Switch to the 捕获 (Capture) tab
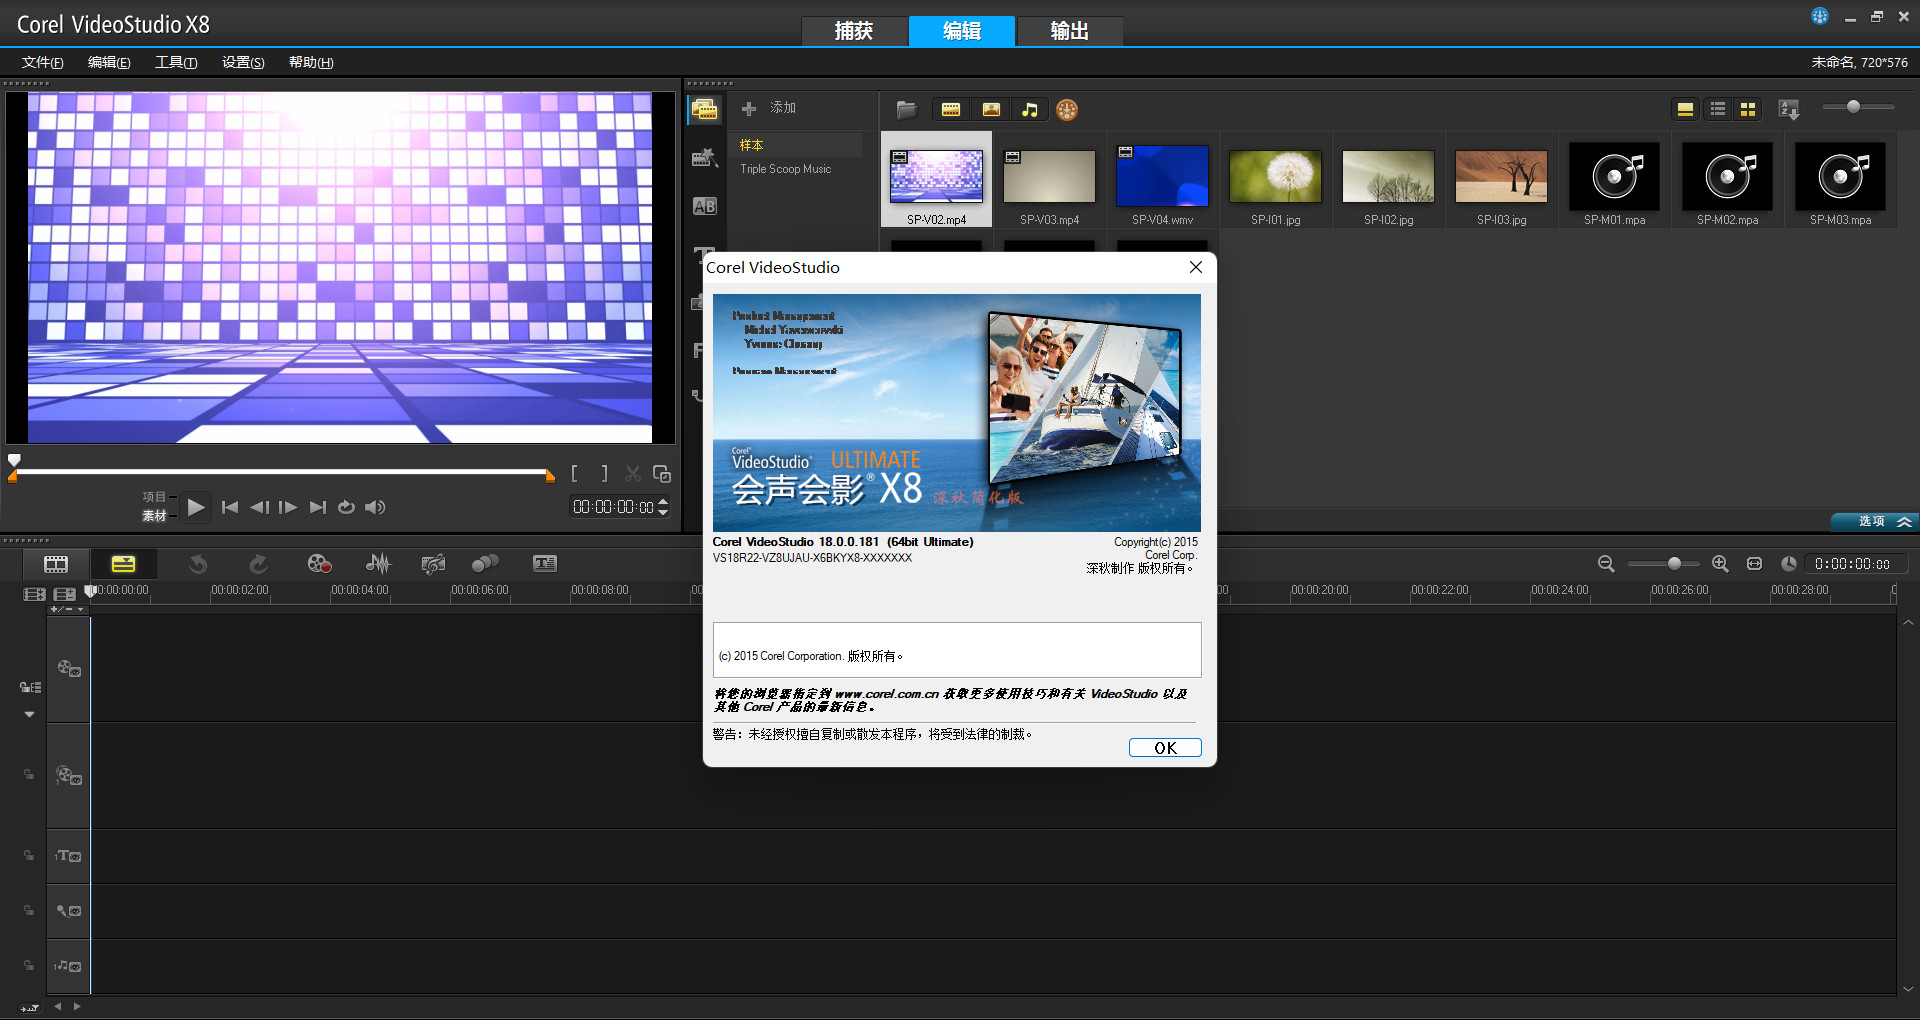The width and height of the screenshot is (1920, 1020). pos(854,31)
